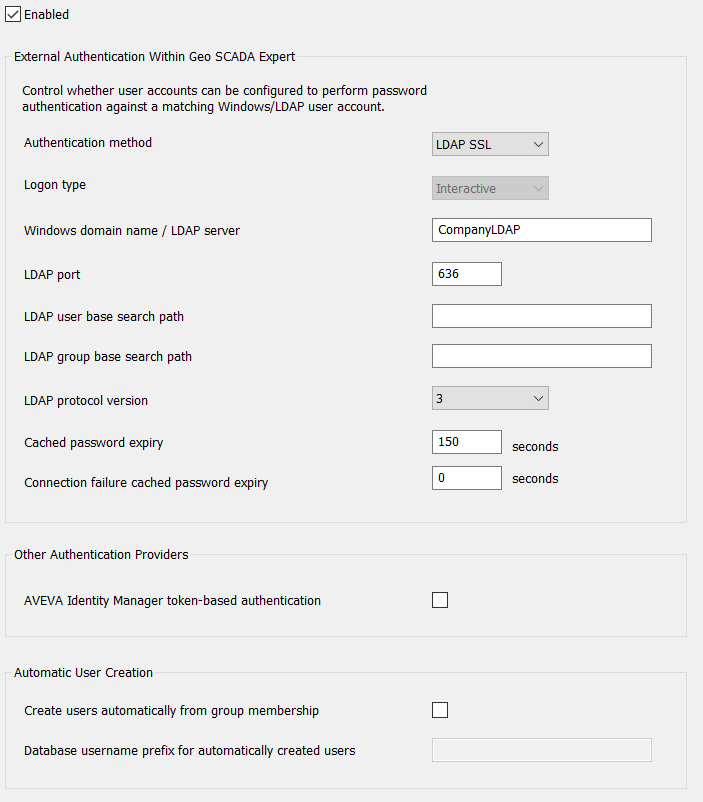Viewport: 703px width, 802px height.
Task: Click the Database username prefix field
Action: coord(541,750)
